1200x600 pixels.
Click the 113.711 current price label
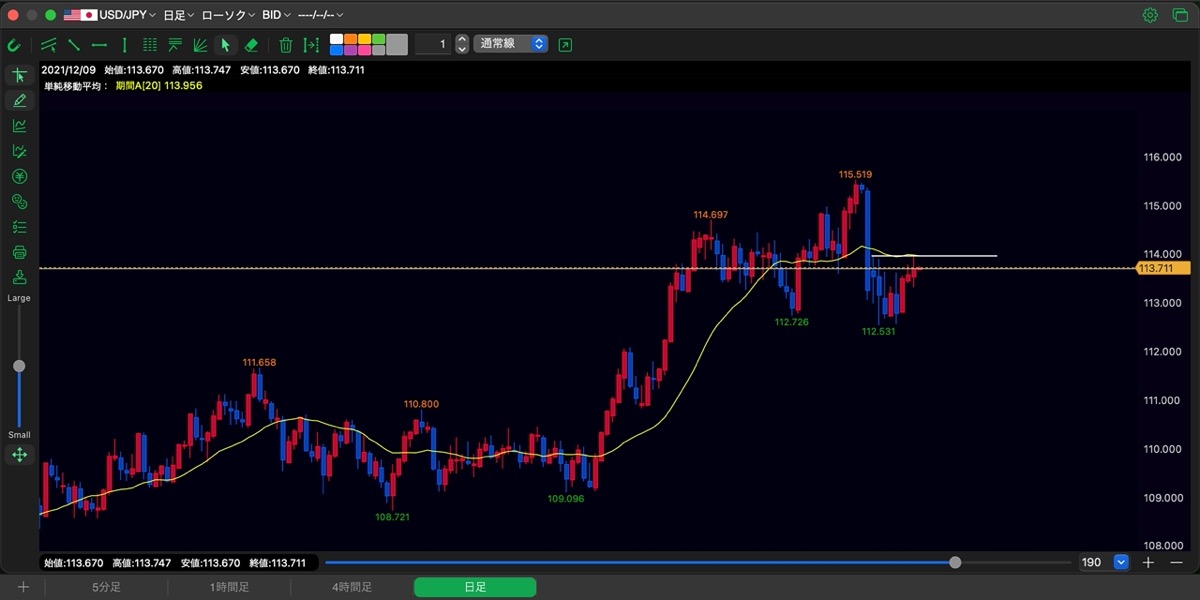1162,268
